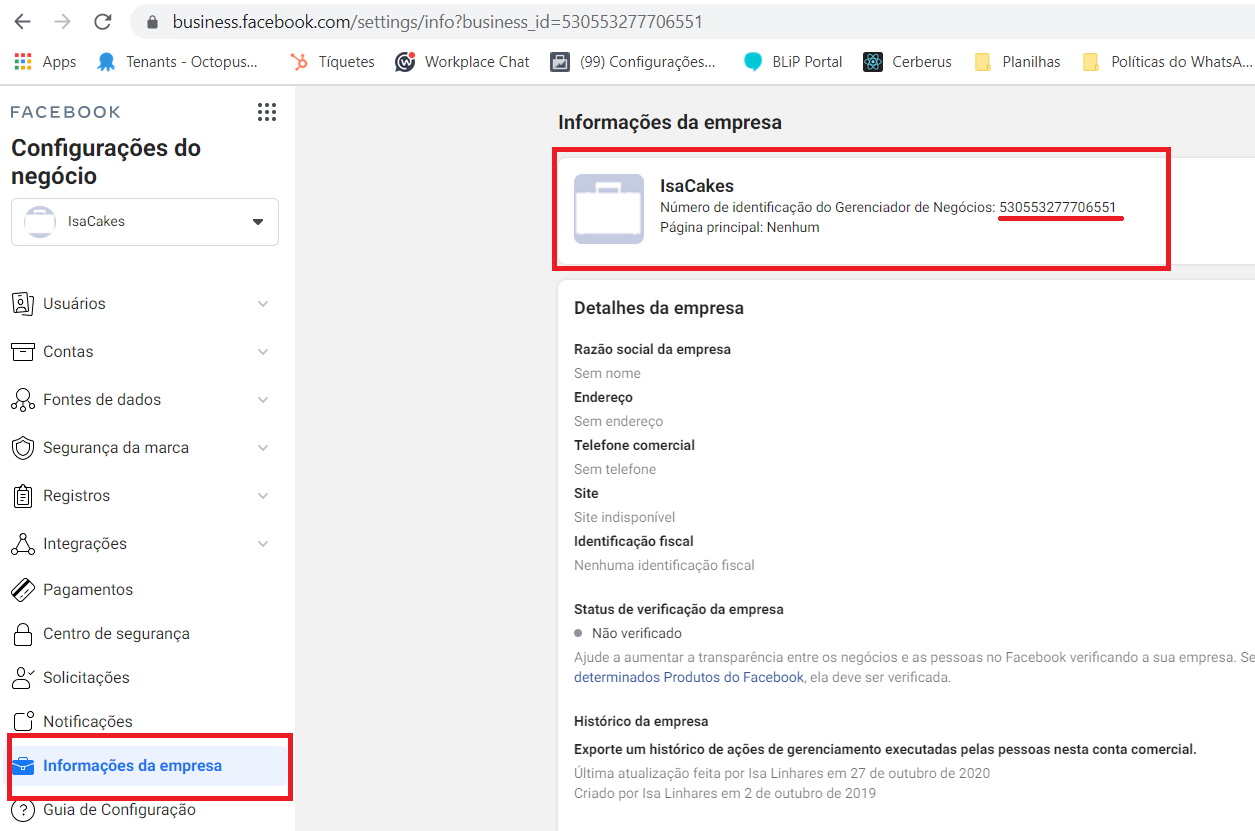Expand the Fontes de dados chevron
This screenshot has width=1255, height=831.
[x=263, y=400]
